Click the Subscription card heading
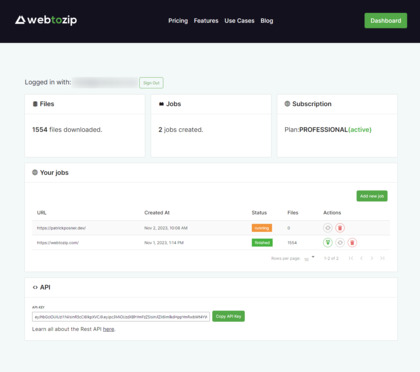Screen dimensions: 420x372 [308, 104]
